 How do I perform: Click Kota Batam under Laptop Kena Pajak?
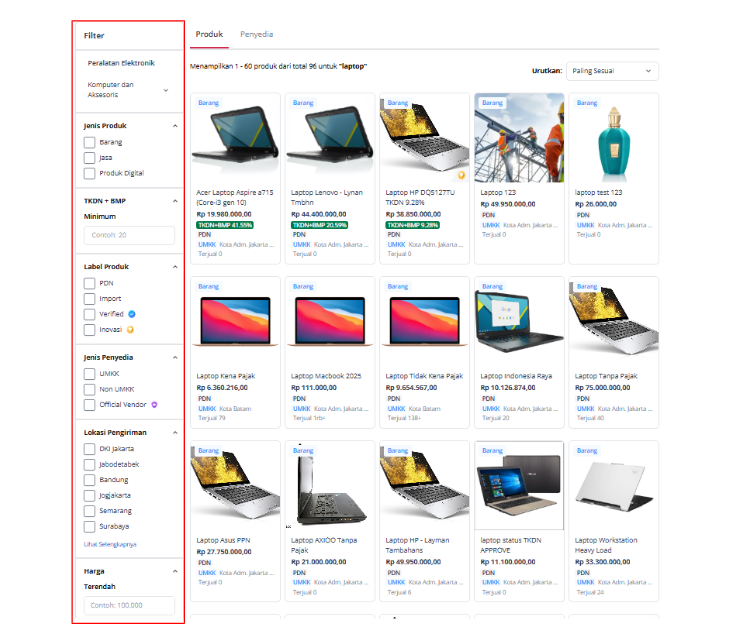click(235, 409)
